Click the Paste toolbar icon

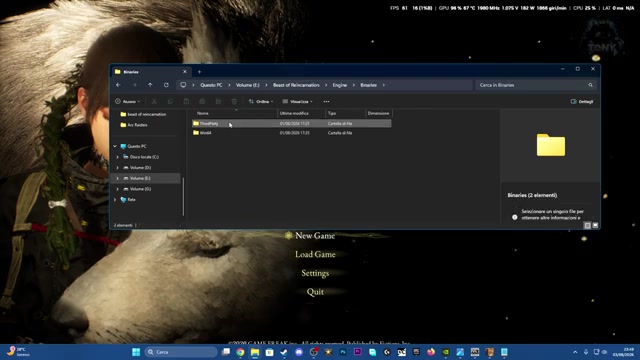[x=186, y=101]
